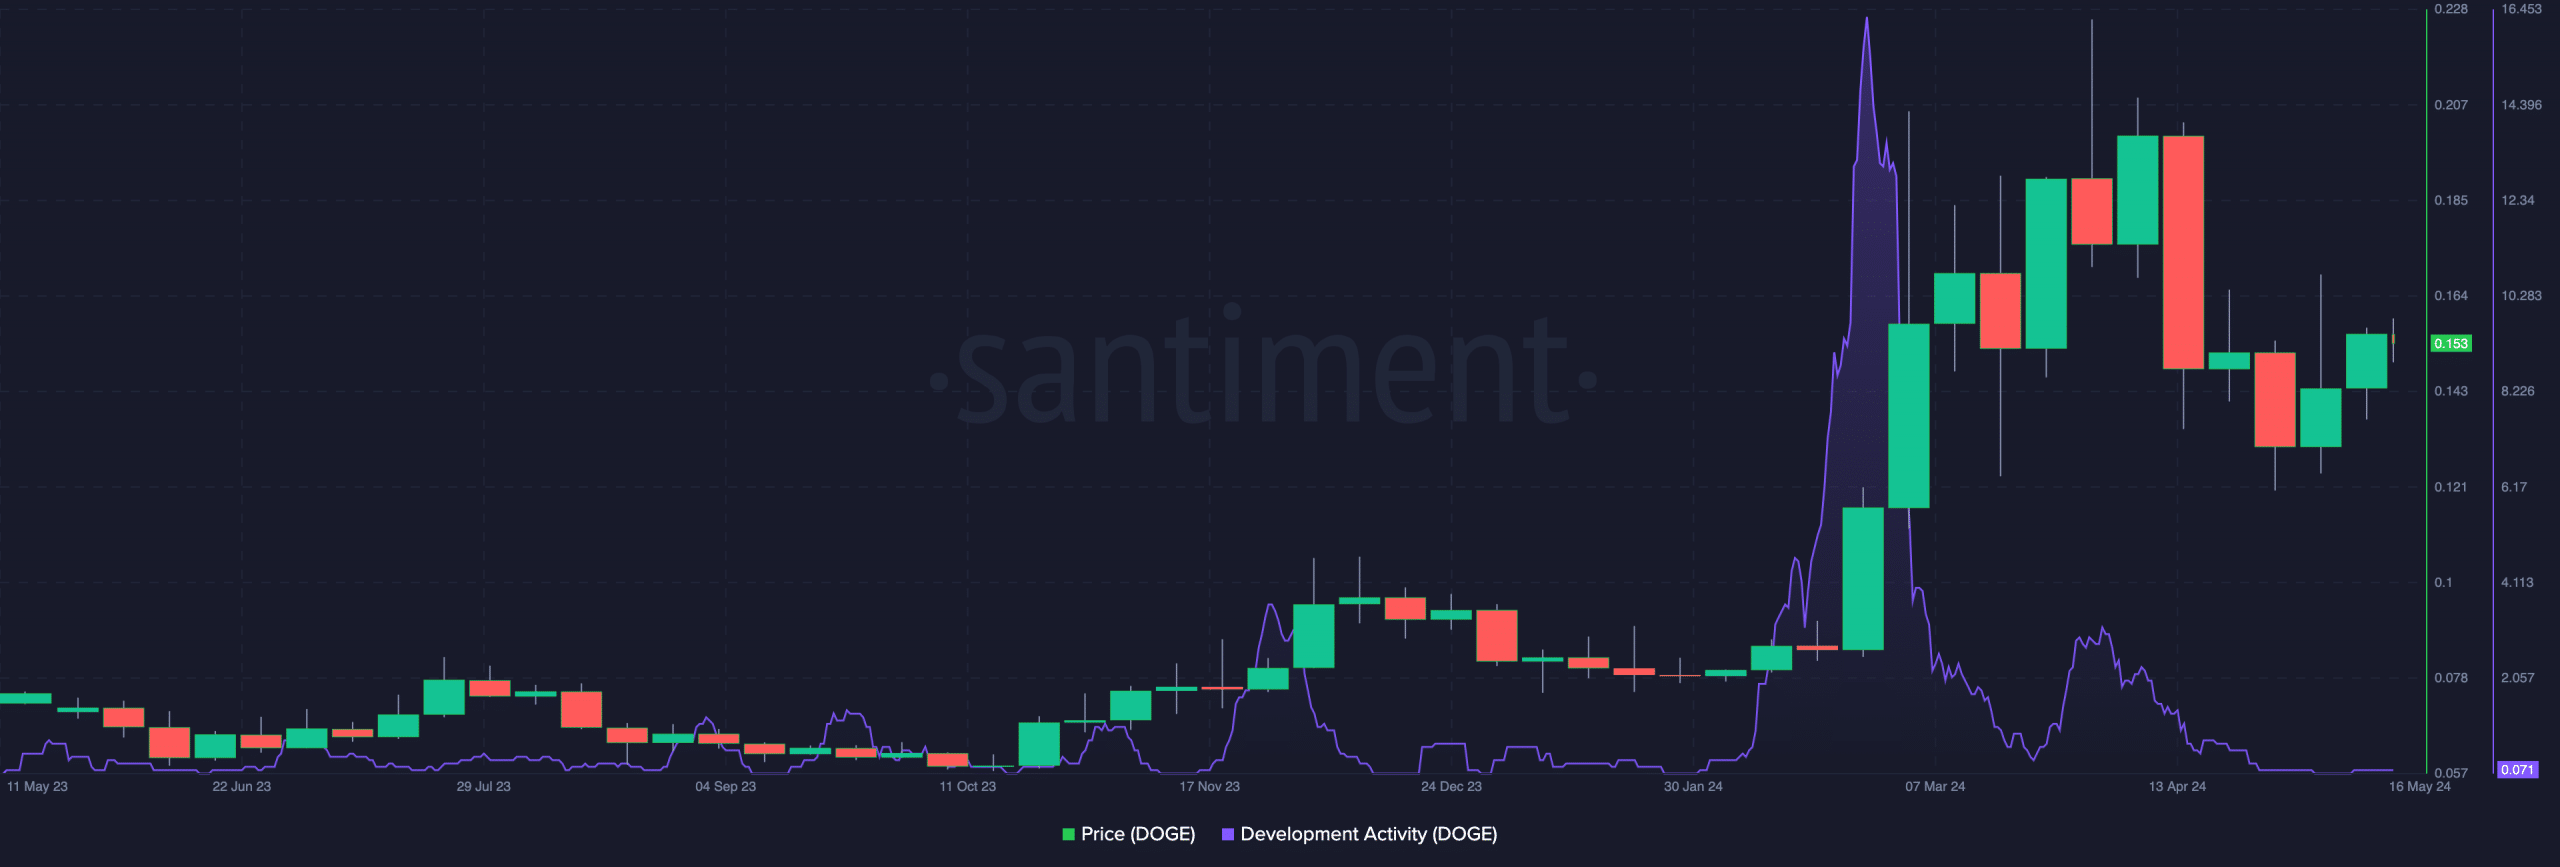
Task: Click the 0.143 price axis value
Action: click(x=2451, y=391)
